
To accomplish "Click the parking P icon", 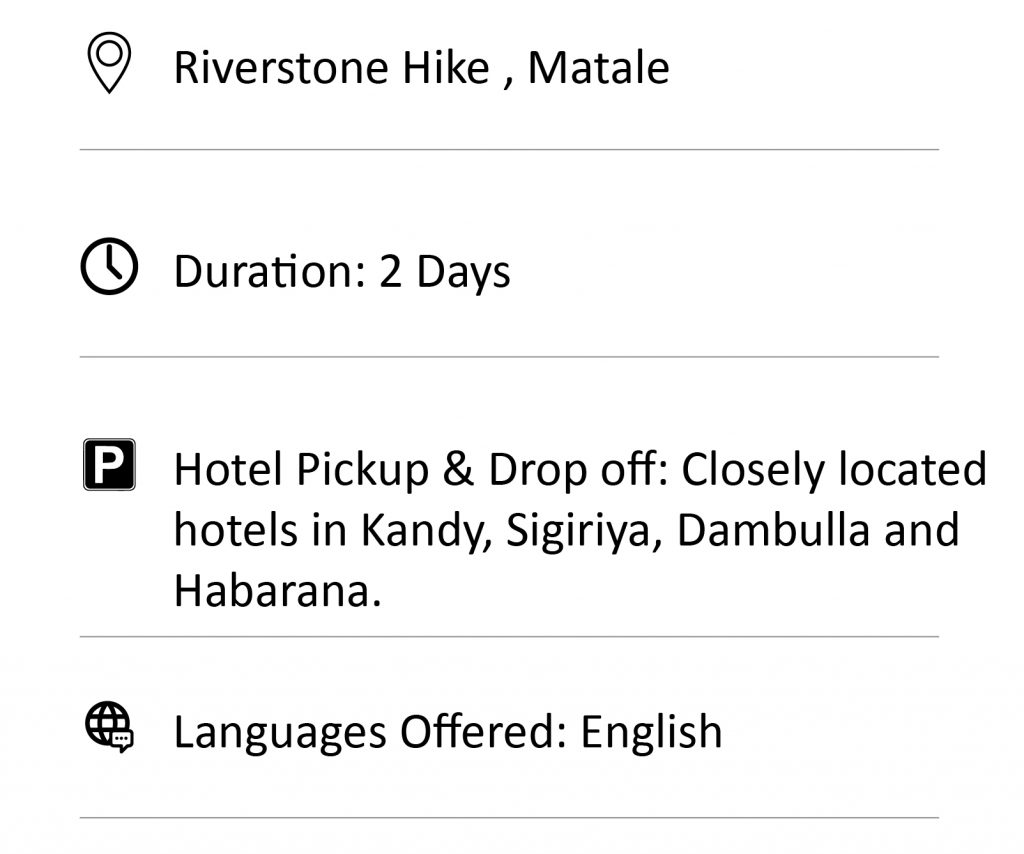I will point(109,464).
